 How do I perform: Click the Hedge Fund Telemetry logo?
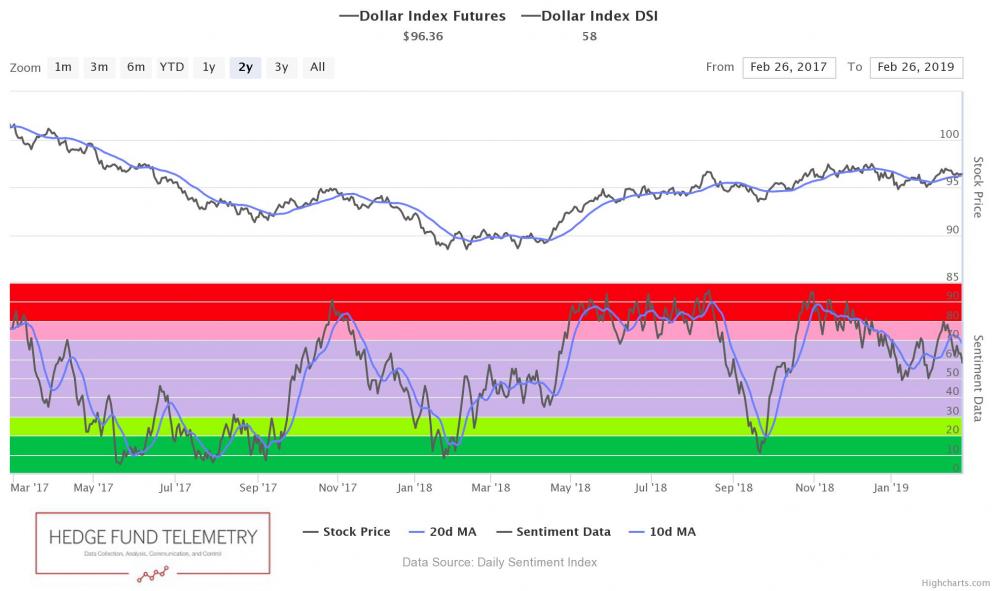153,546
